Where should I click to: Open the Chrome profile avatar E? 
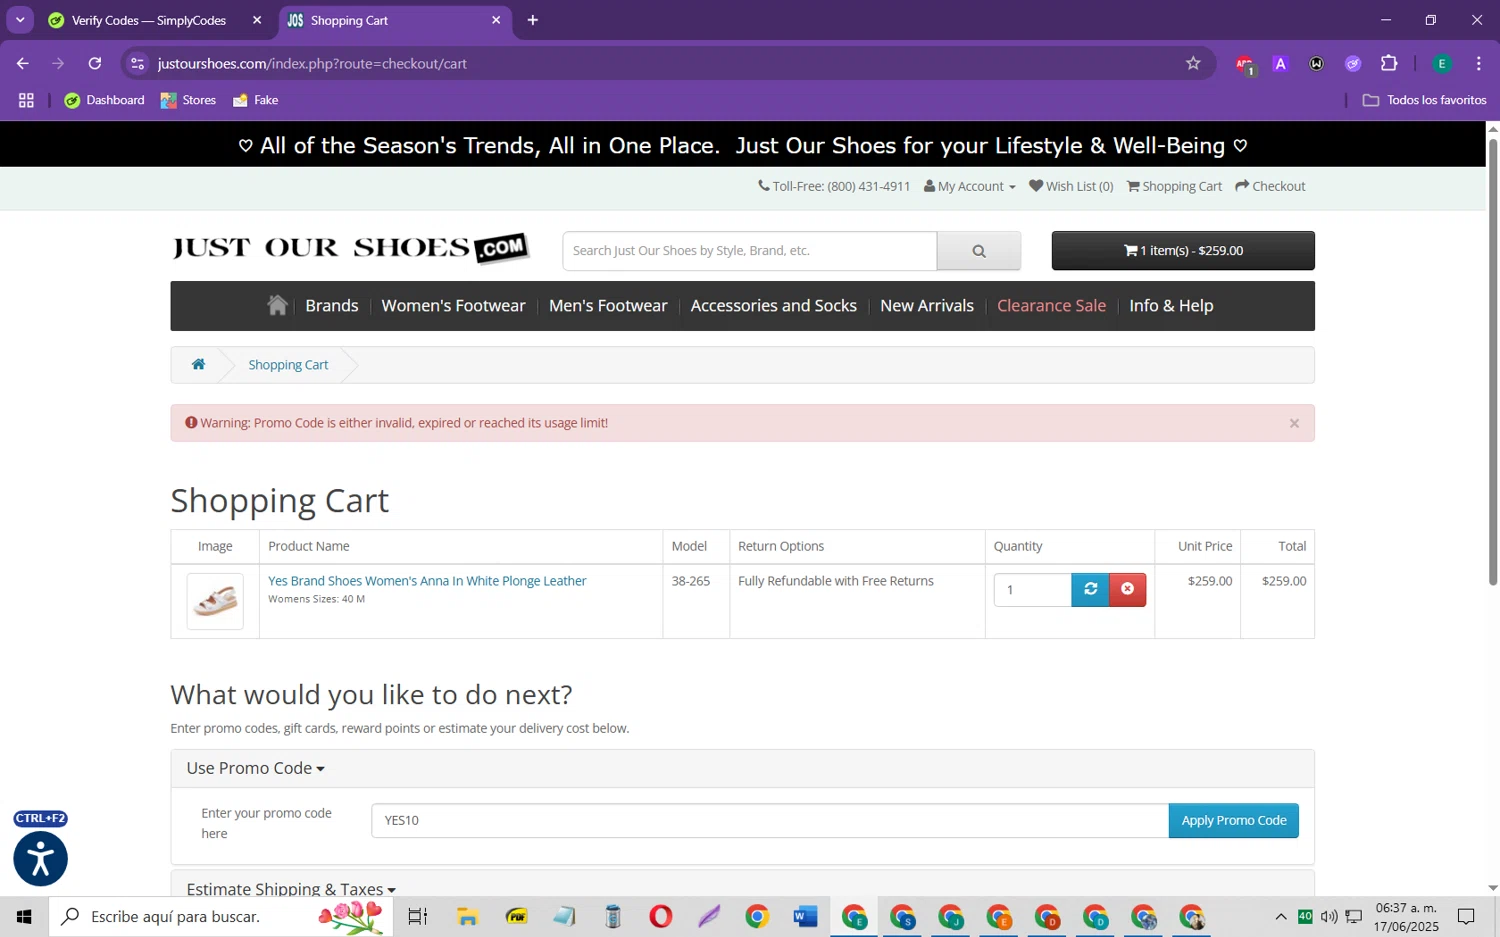tap(1442, 63)
